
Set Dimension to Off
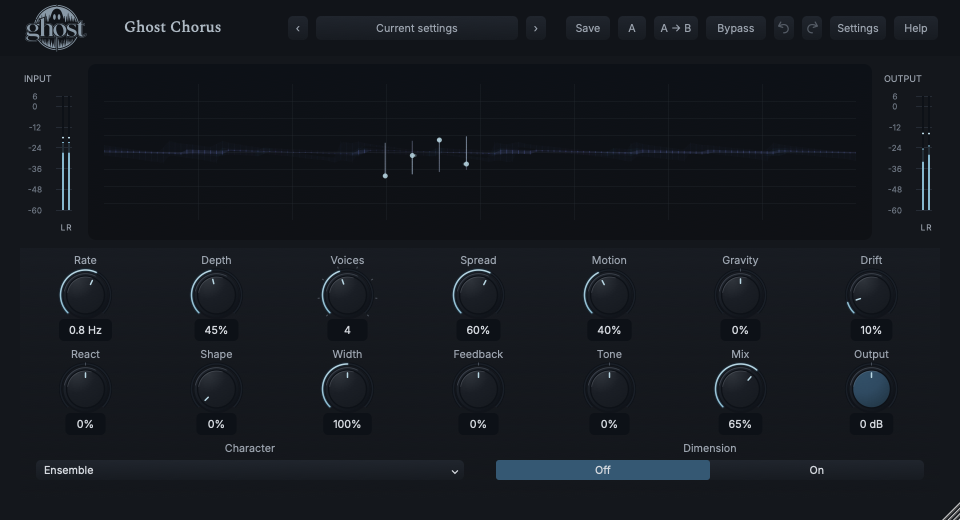click(x=602, y=470)
